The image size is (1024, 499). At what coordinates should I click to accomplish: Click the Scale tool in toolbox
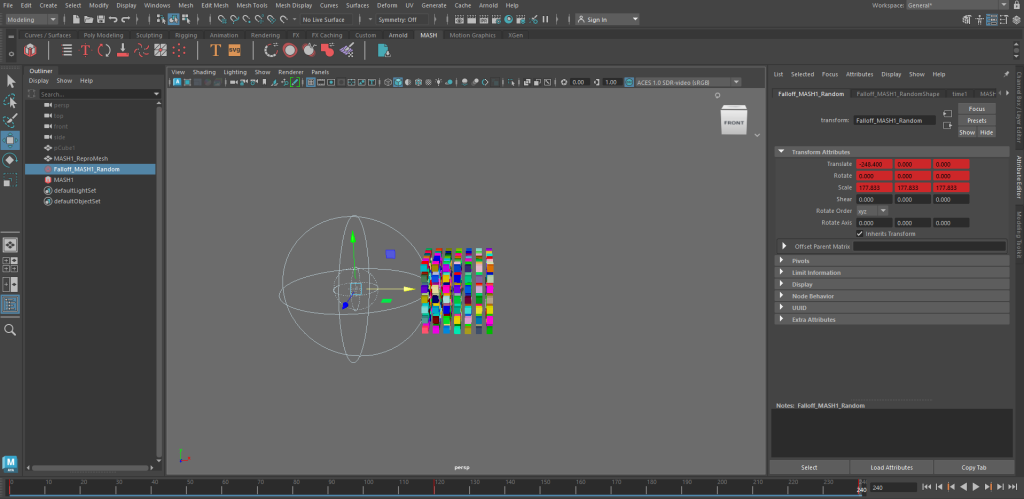[x=10, y=181]
